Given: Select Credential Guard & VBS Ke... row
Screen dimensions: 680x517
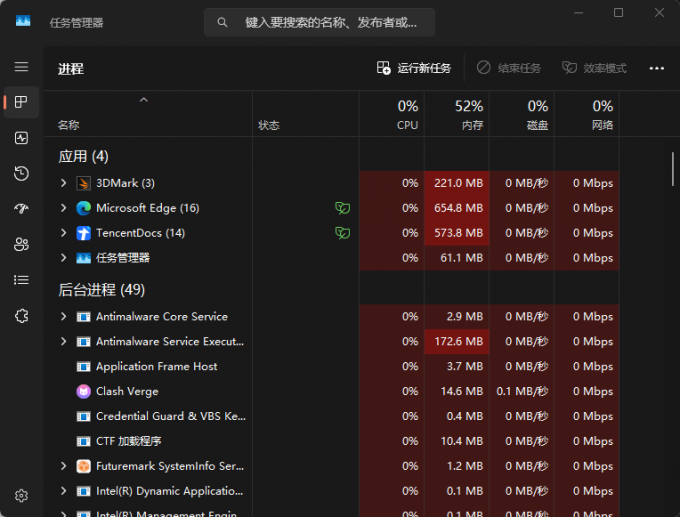Looking at the screenshot, I should 332,416.
